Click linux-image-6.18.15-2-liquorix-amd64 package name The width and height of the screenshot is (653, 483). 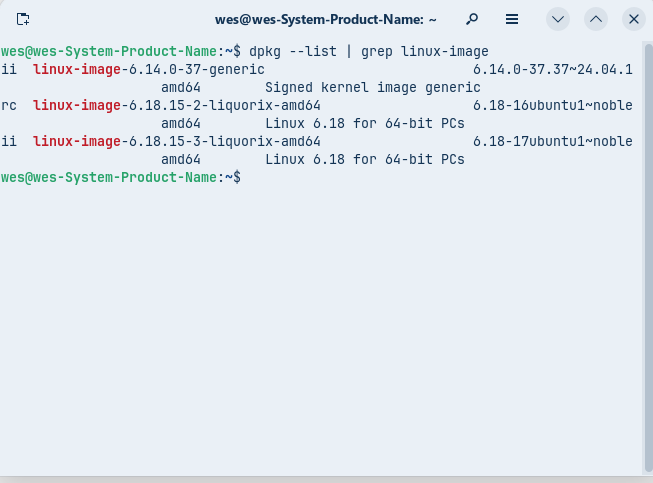coord(176,105)
